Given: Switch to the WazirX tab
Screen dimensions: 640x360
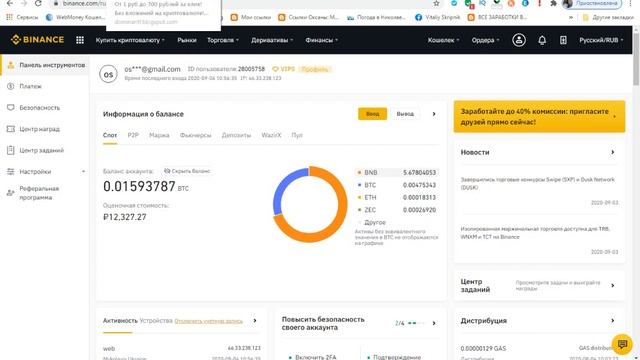Looking at the screenshot, I should pyautogui.click(x=271, y=135).
